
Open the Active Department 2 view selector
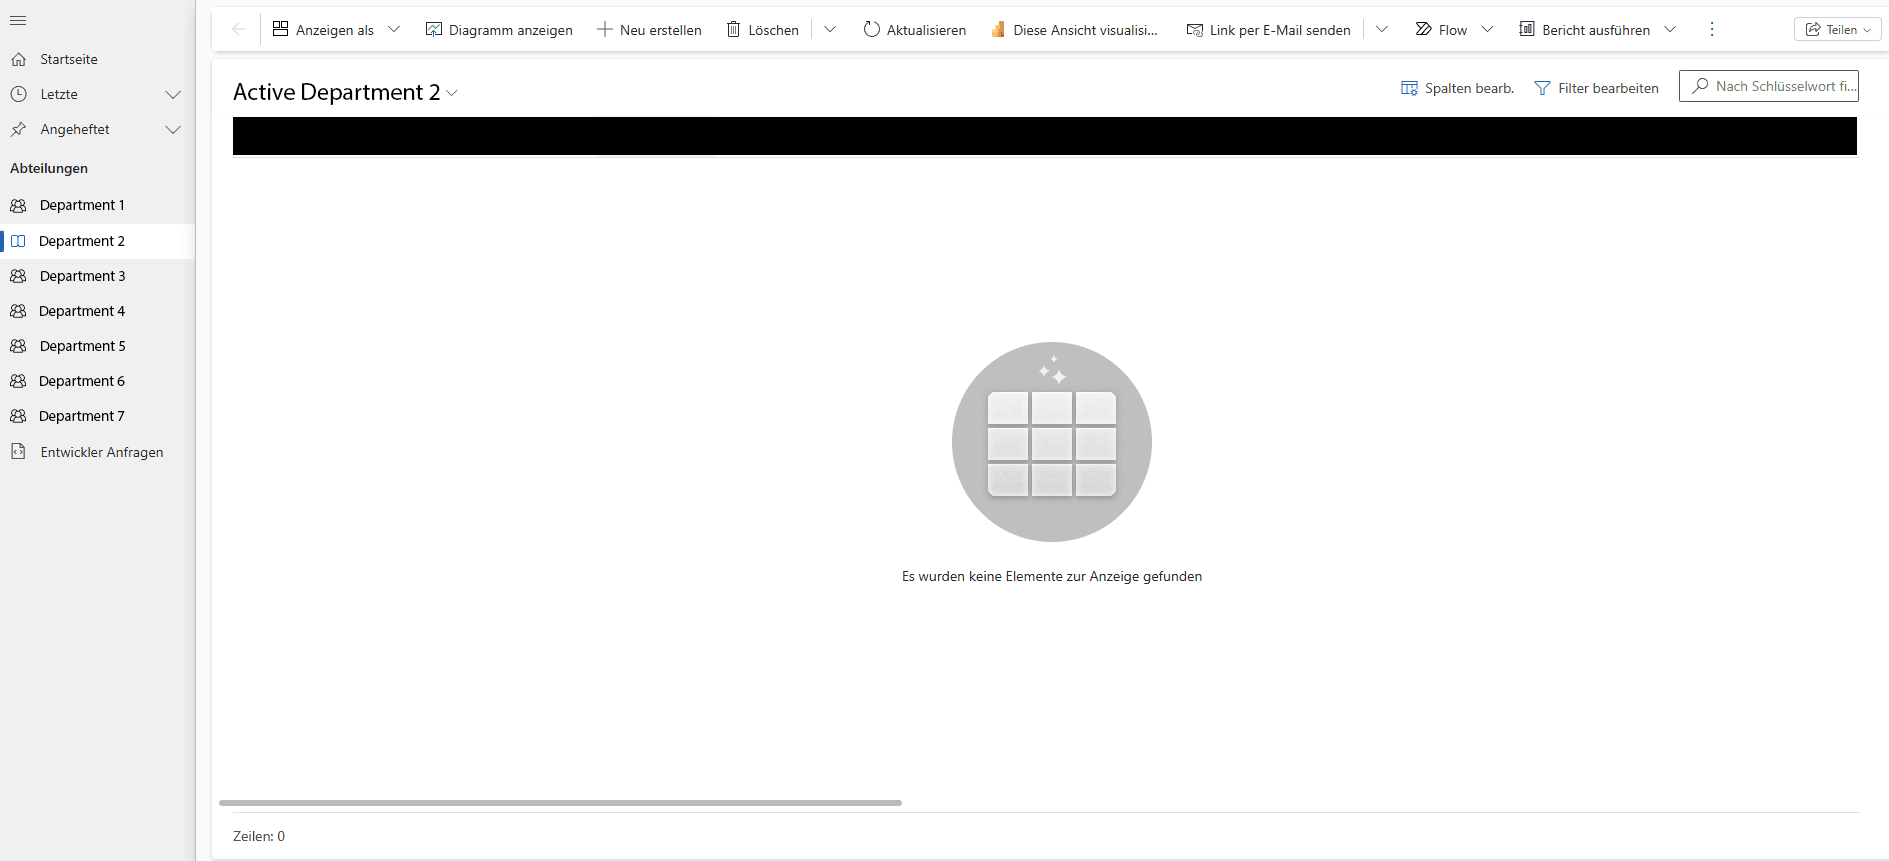click(x=345, y=92)
